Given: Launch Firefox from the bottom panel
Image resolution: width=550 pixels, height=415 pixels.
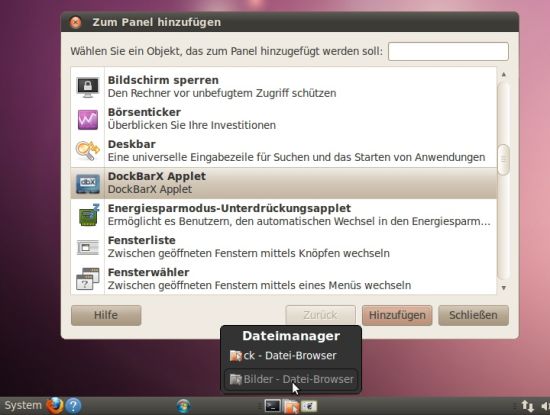Looking at the screenshot, I should tap(55, 406).
